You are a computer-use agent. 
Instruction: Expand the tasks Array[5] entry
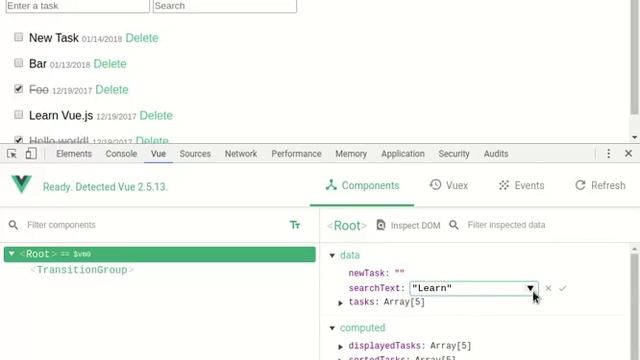[340, 303]
